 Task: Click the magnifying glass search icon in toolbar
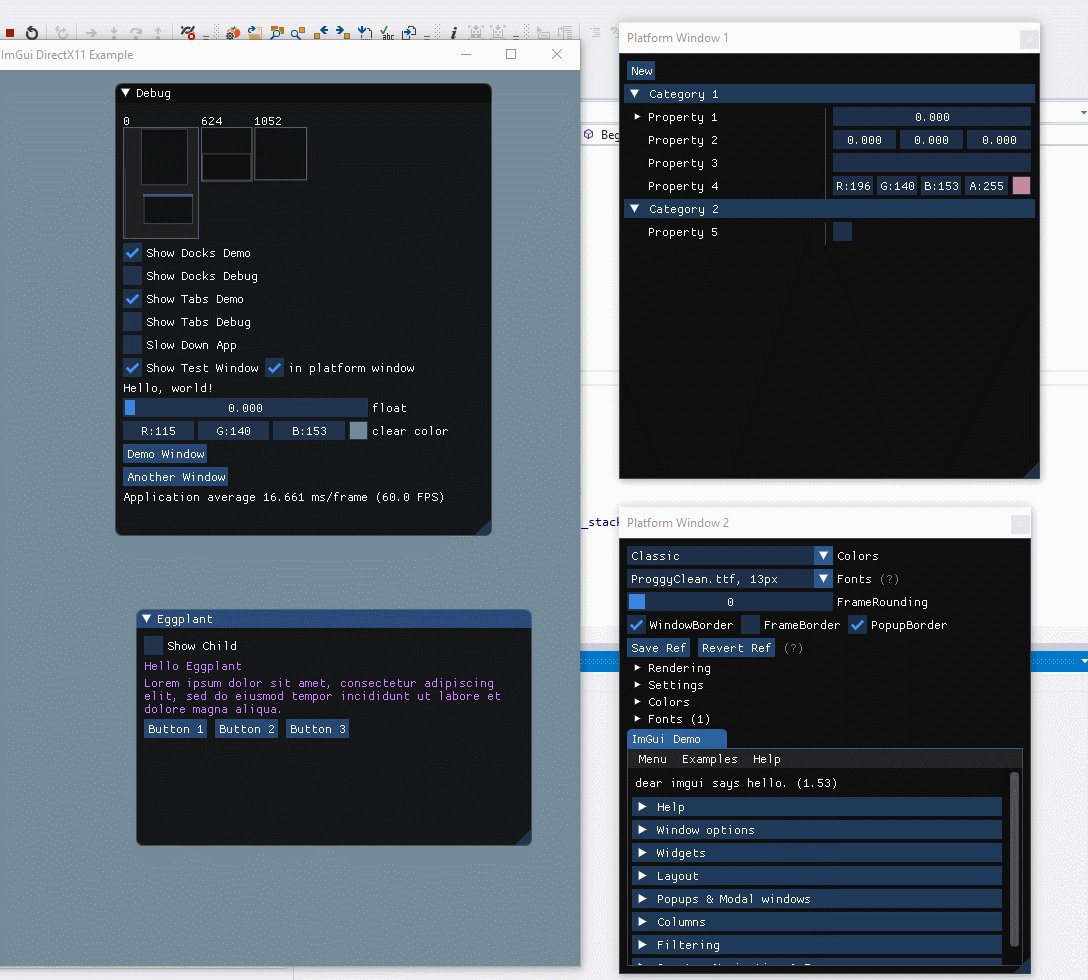tap(276, 31)
